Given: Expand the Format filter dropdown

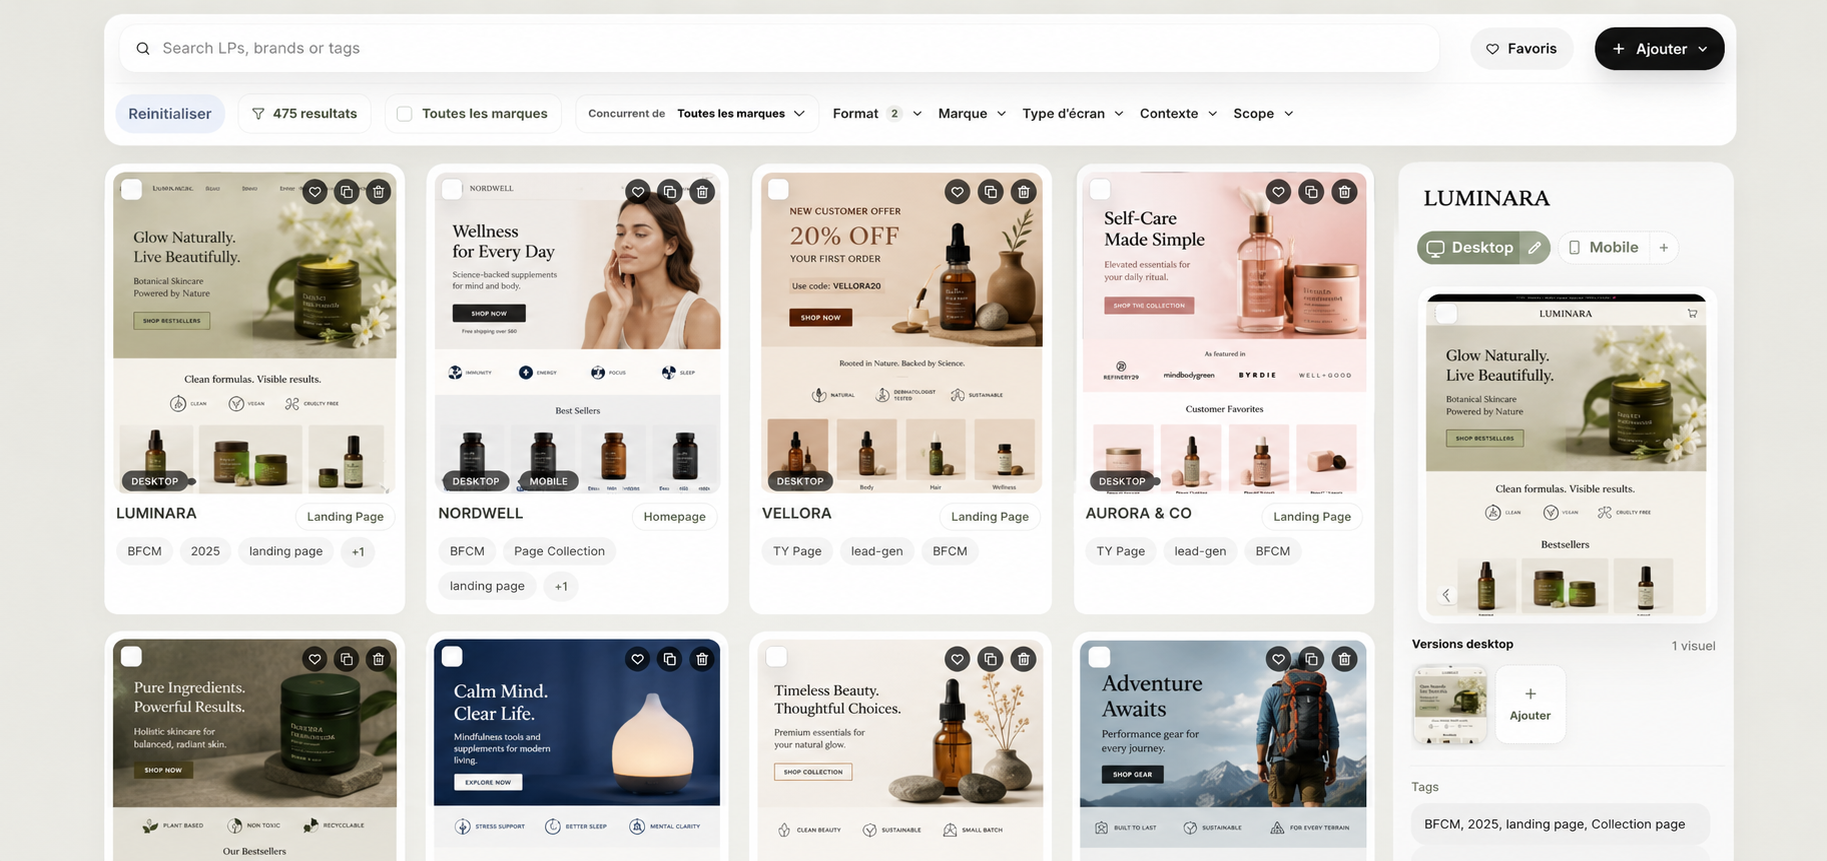Looking at the screenshot, I should pyautogui.click(x=877, y=114).
